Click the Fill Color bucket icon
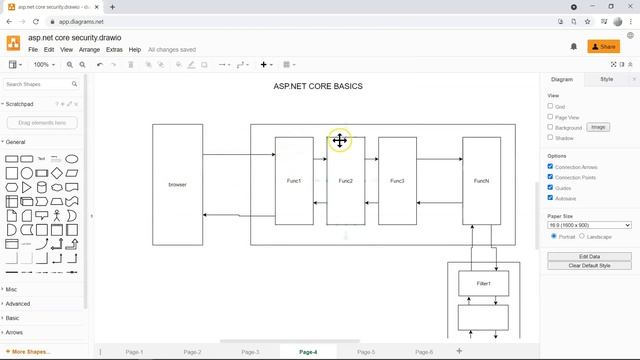Viewport: 640px width, 360px height. [x=178, y=64]
